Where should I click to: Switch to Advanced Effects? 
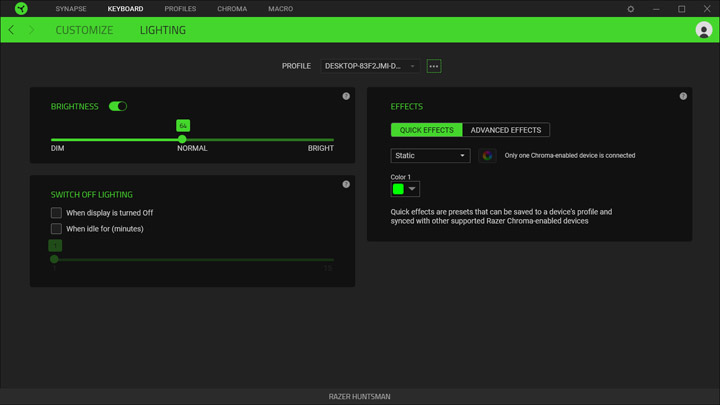pos(506,130)
